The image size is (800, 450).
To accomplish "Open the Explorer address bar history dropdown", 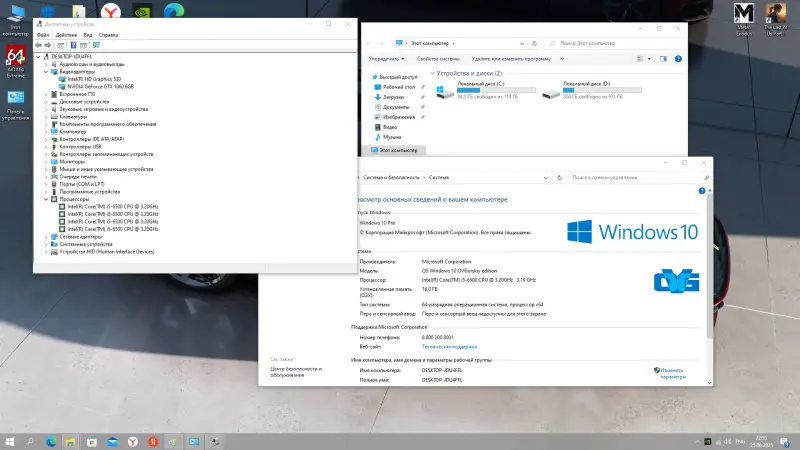I will [x=521, y=43].
